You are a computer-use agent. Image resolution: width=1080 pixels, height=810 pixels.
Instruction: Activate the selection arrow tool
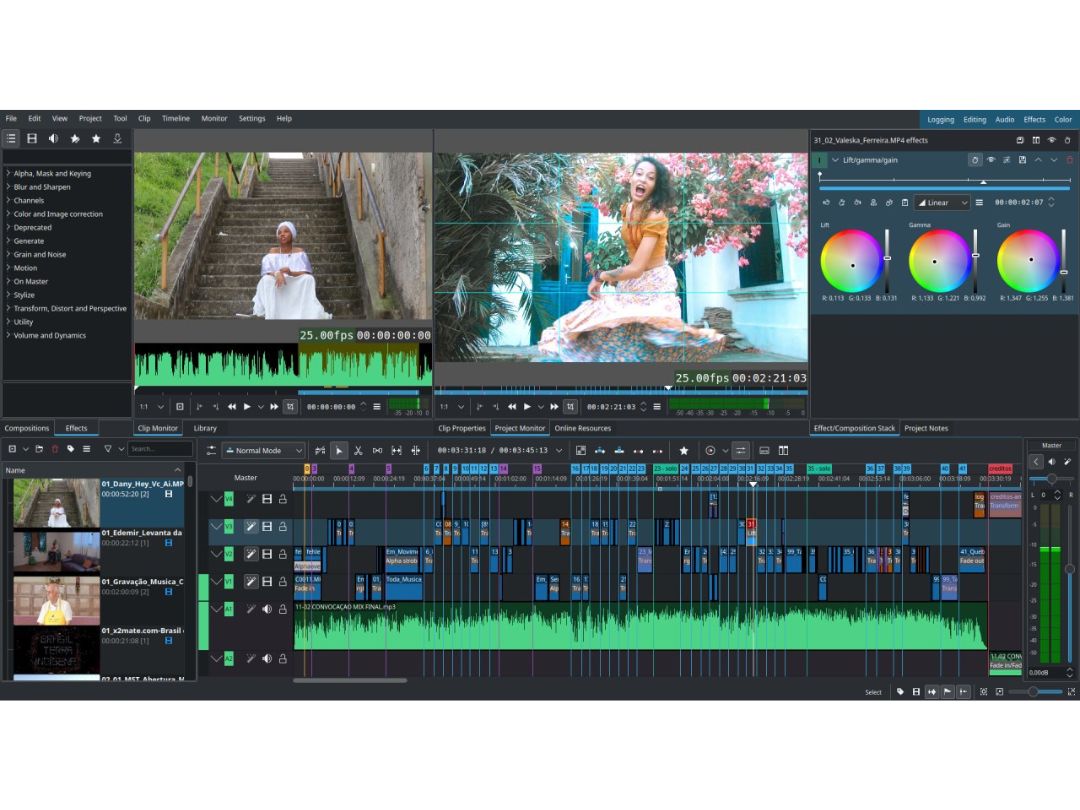coord(339,450)
